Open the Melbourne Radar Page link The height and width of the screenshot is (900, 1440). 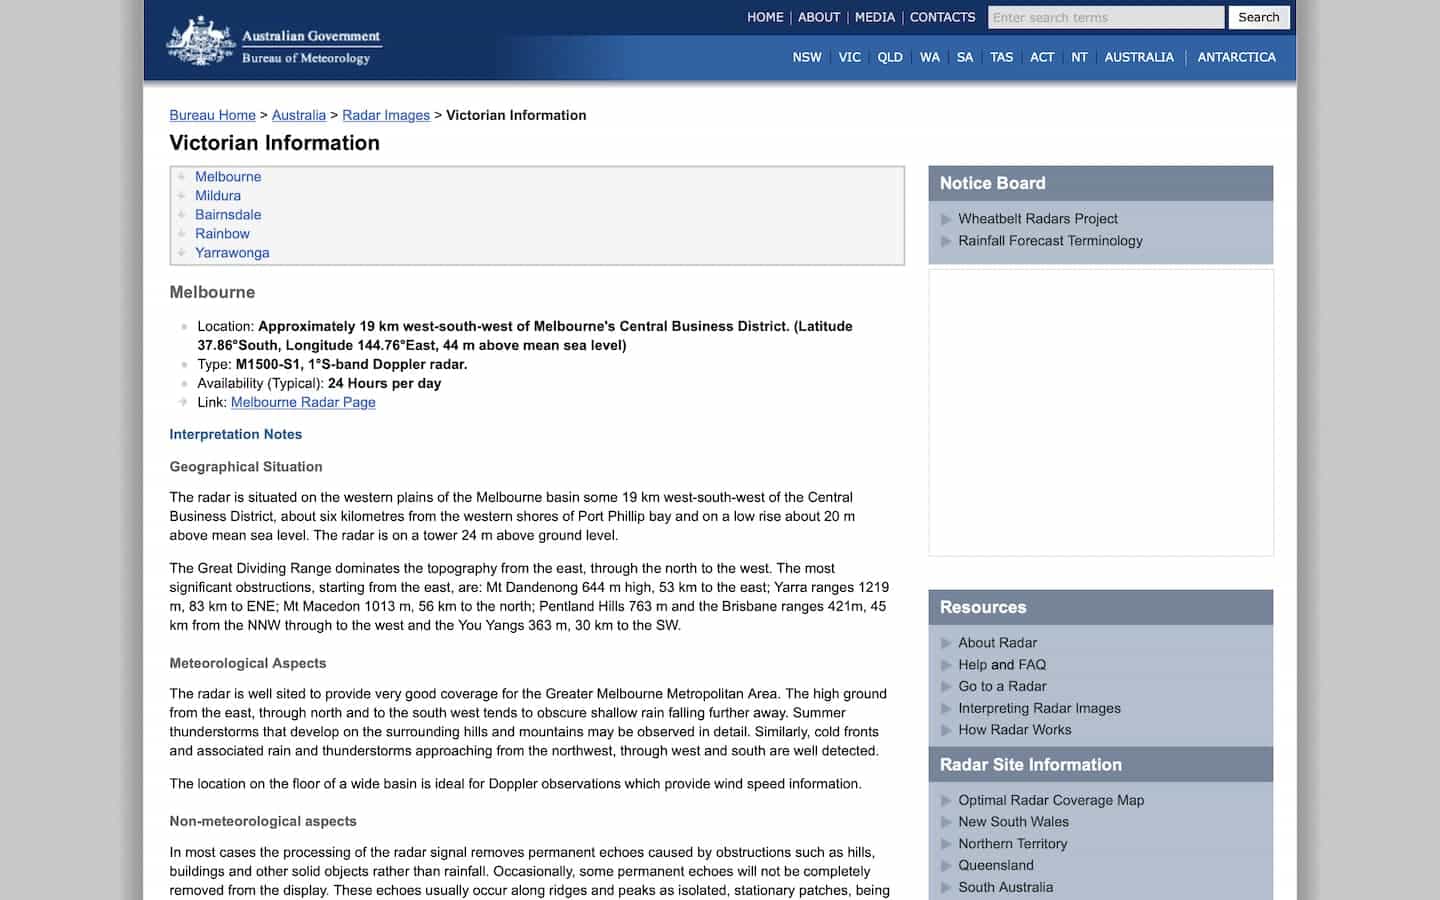(303, 402)
